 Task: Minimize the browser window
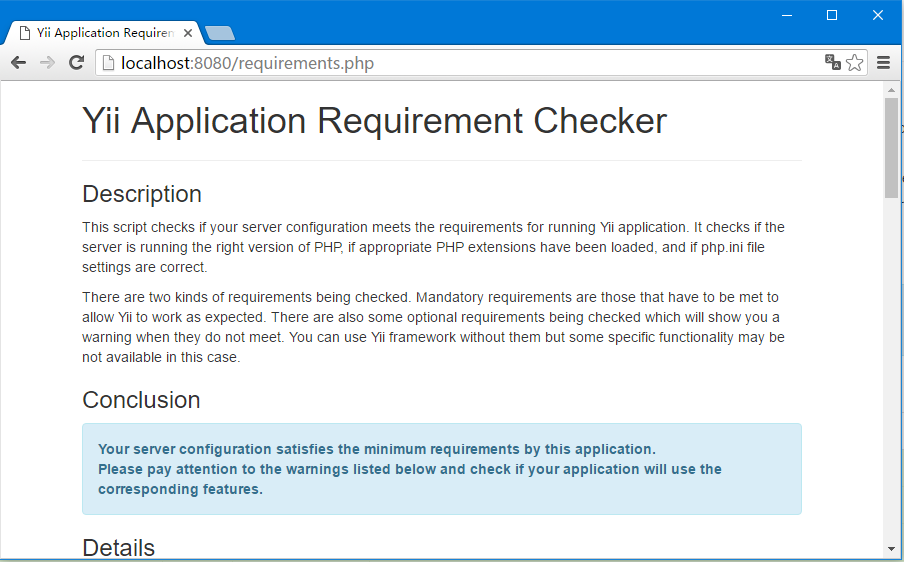click(x=787, y=16)
